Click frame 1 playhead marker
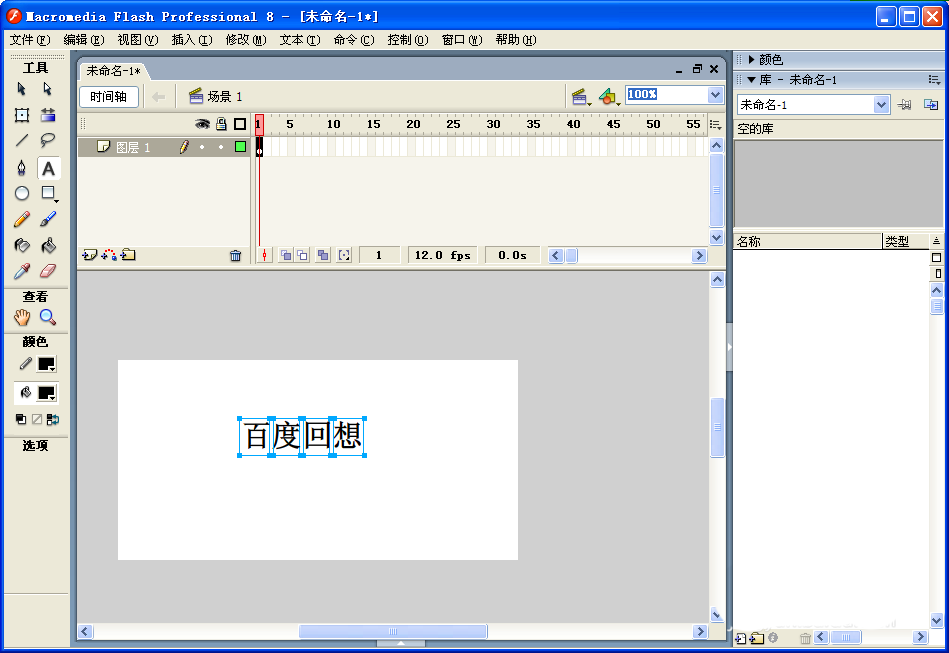The image size is (949, 653). click(259, 125)
